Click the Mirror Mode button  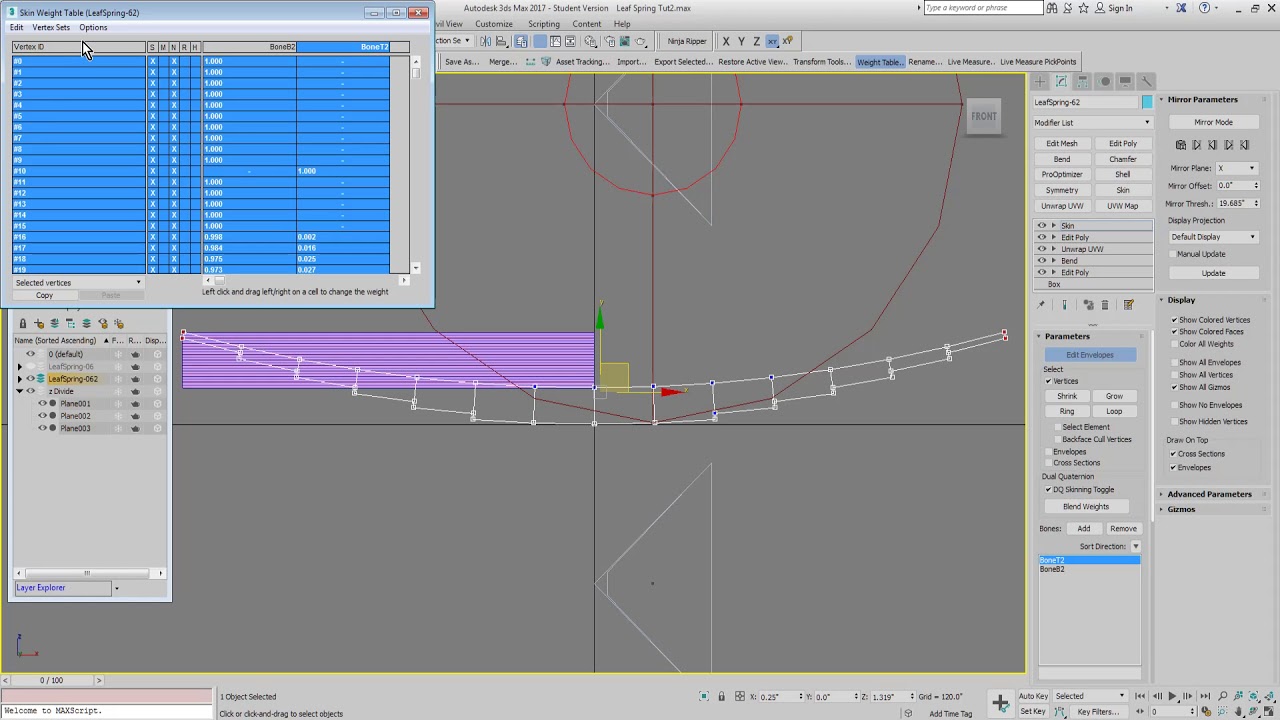tap(1213, 122)
